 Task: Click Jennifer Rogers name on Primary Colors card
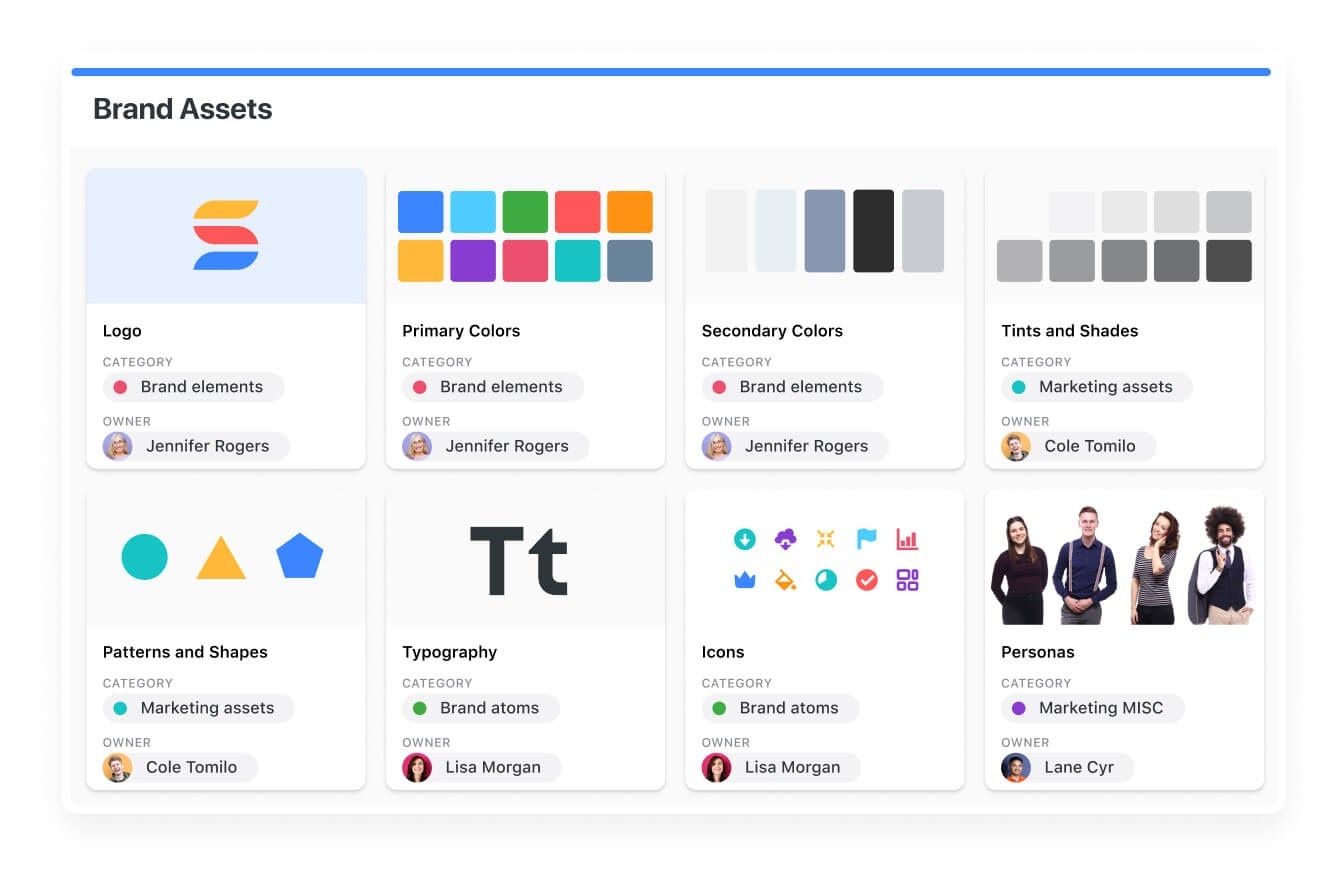pyautogui.click(x=507, y=446)
